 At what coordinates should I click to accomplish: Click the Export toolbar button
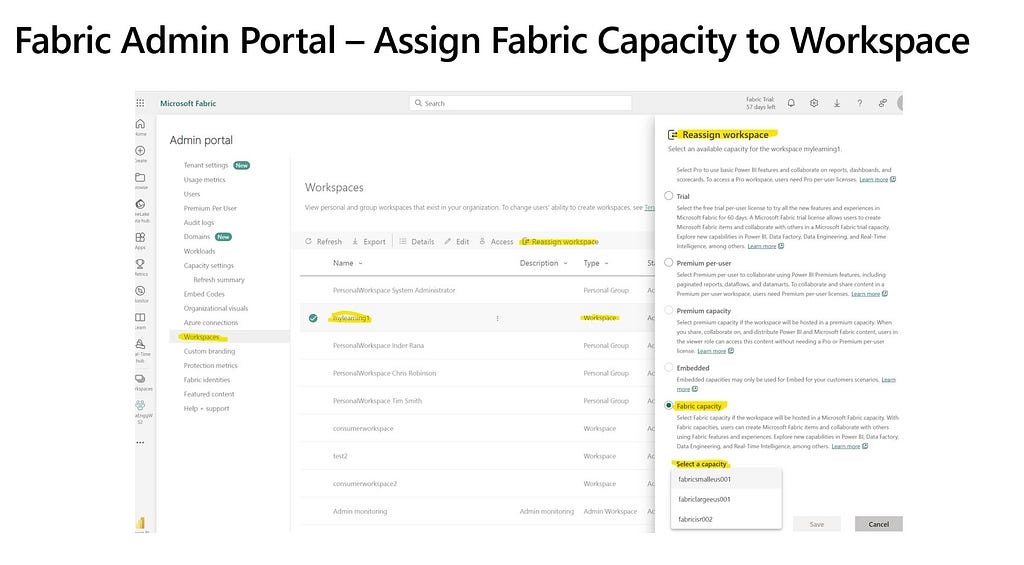369,242
